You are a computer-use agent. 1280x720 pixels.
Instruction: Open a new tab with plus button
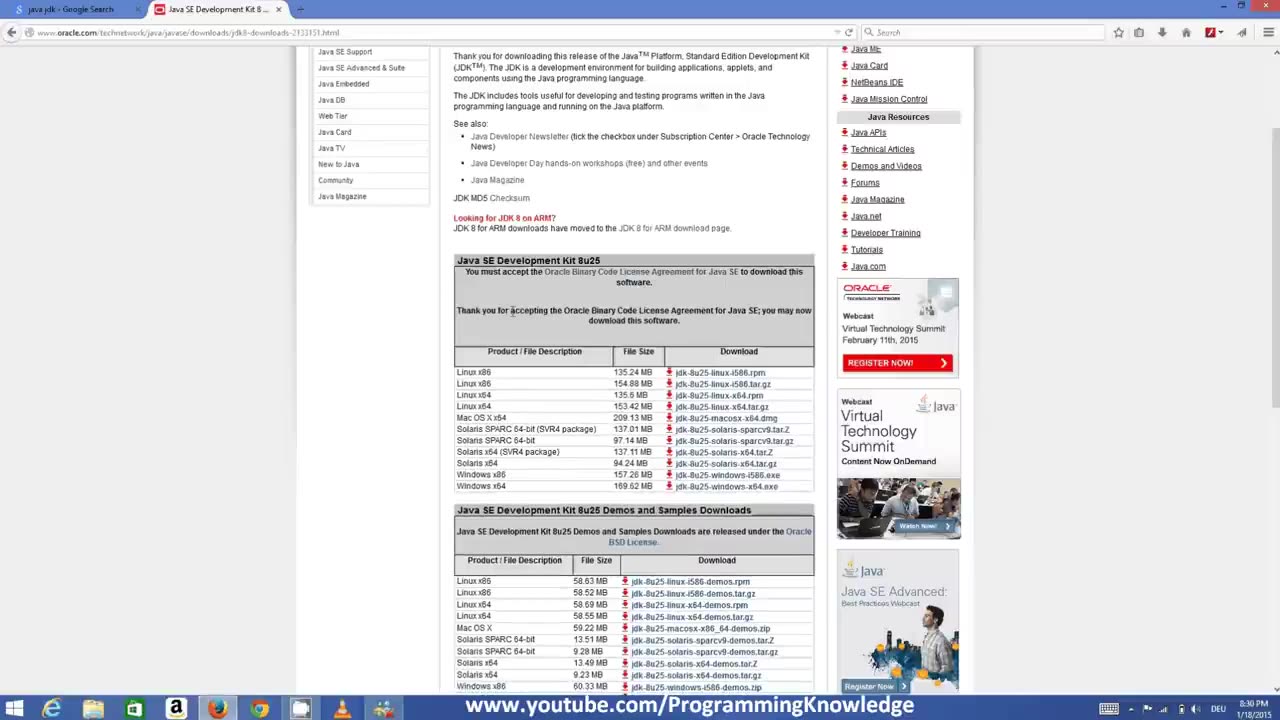point(300,9)
